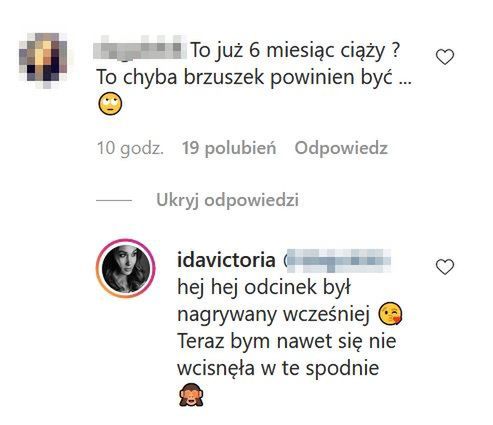Click the line To chyba brzuszek powinien być
The height and width of the screenshot is (425, 493).
(x=254, y=78)
